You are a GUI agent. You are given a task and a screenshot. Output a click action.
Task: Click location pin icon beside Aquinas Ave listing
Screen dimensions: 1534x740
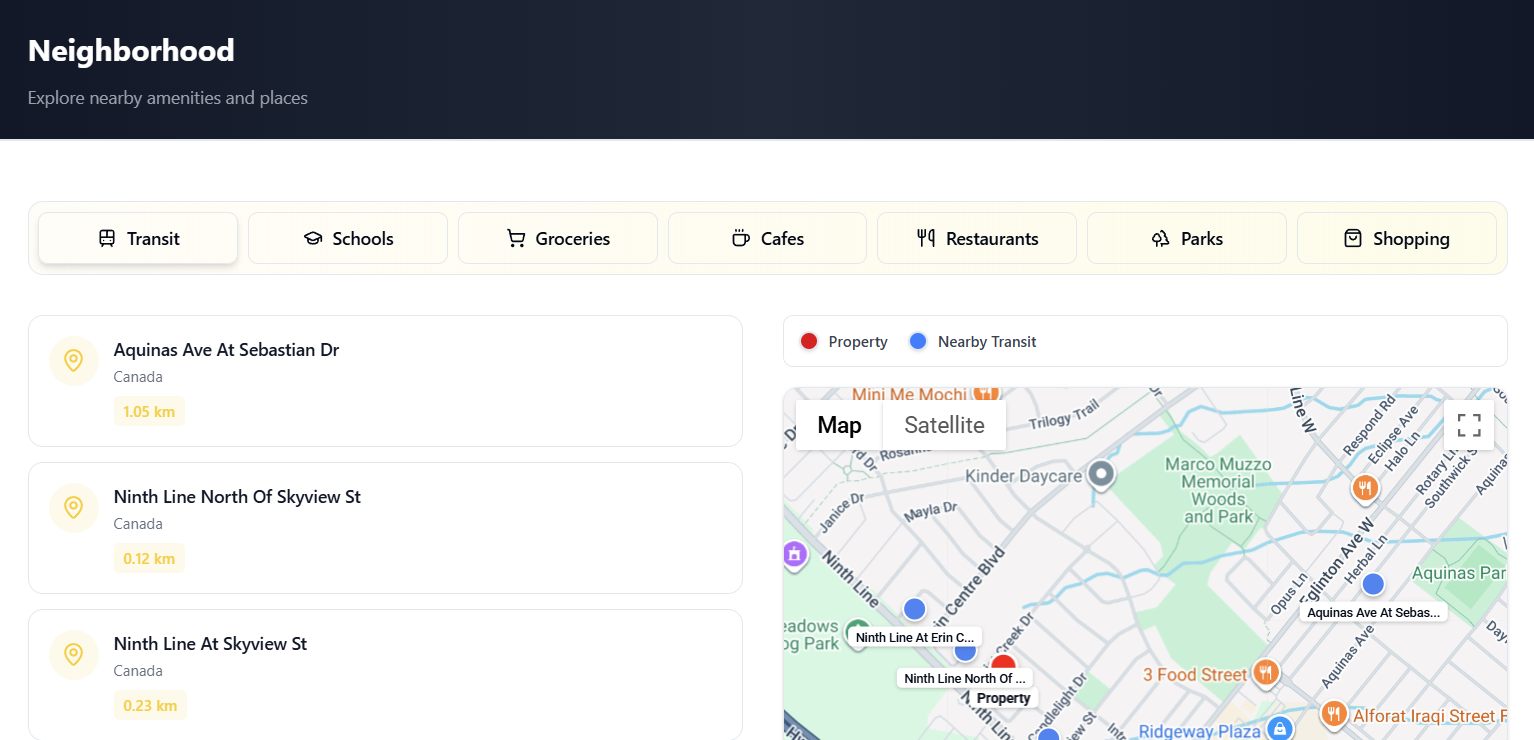coord(73,360)
